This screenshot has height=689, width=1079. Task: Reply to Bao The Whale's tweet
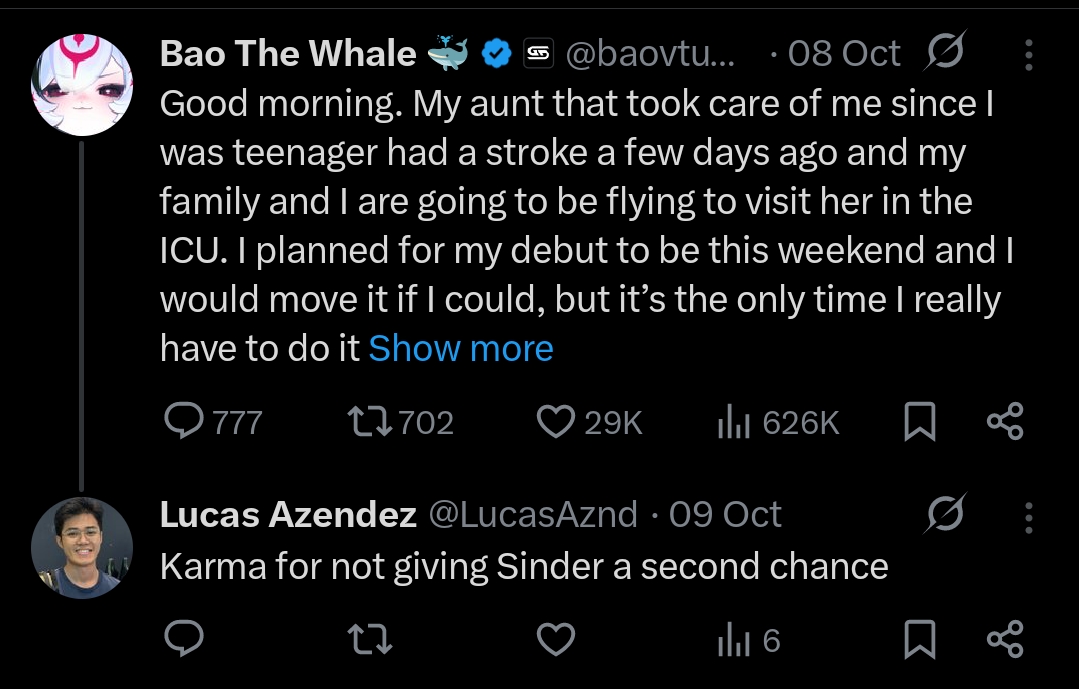184,422
